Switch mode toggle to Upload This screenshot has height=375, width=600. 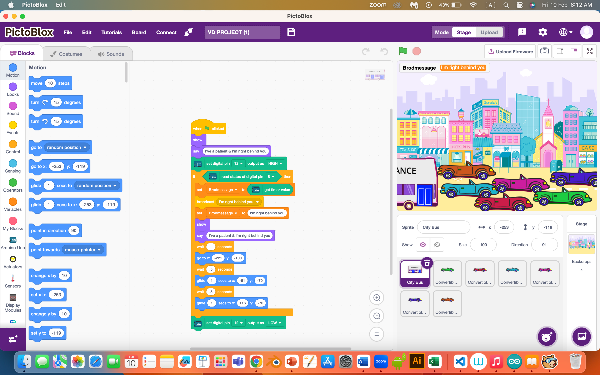click(x=489, y=32)
